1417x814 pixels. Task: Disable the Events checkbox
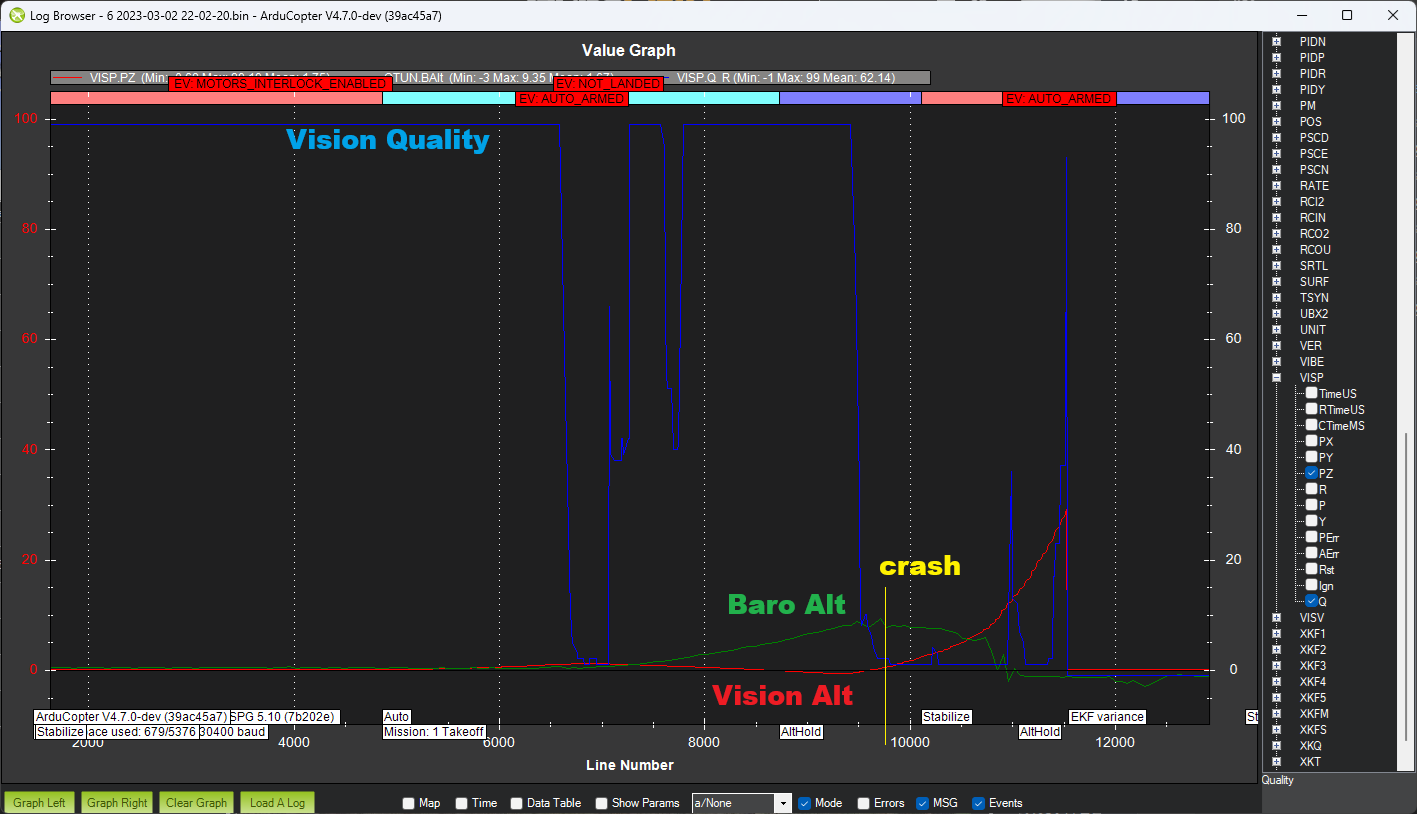pos(978,803)
